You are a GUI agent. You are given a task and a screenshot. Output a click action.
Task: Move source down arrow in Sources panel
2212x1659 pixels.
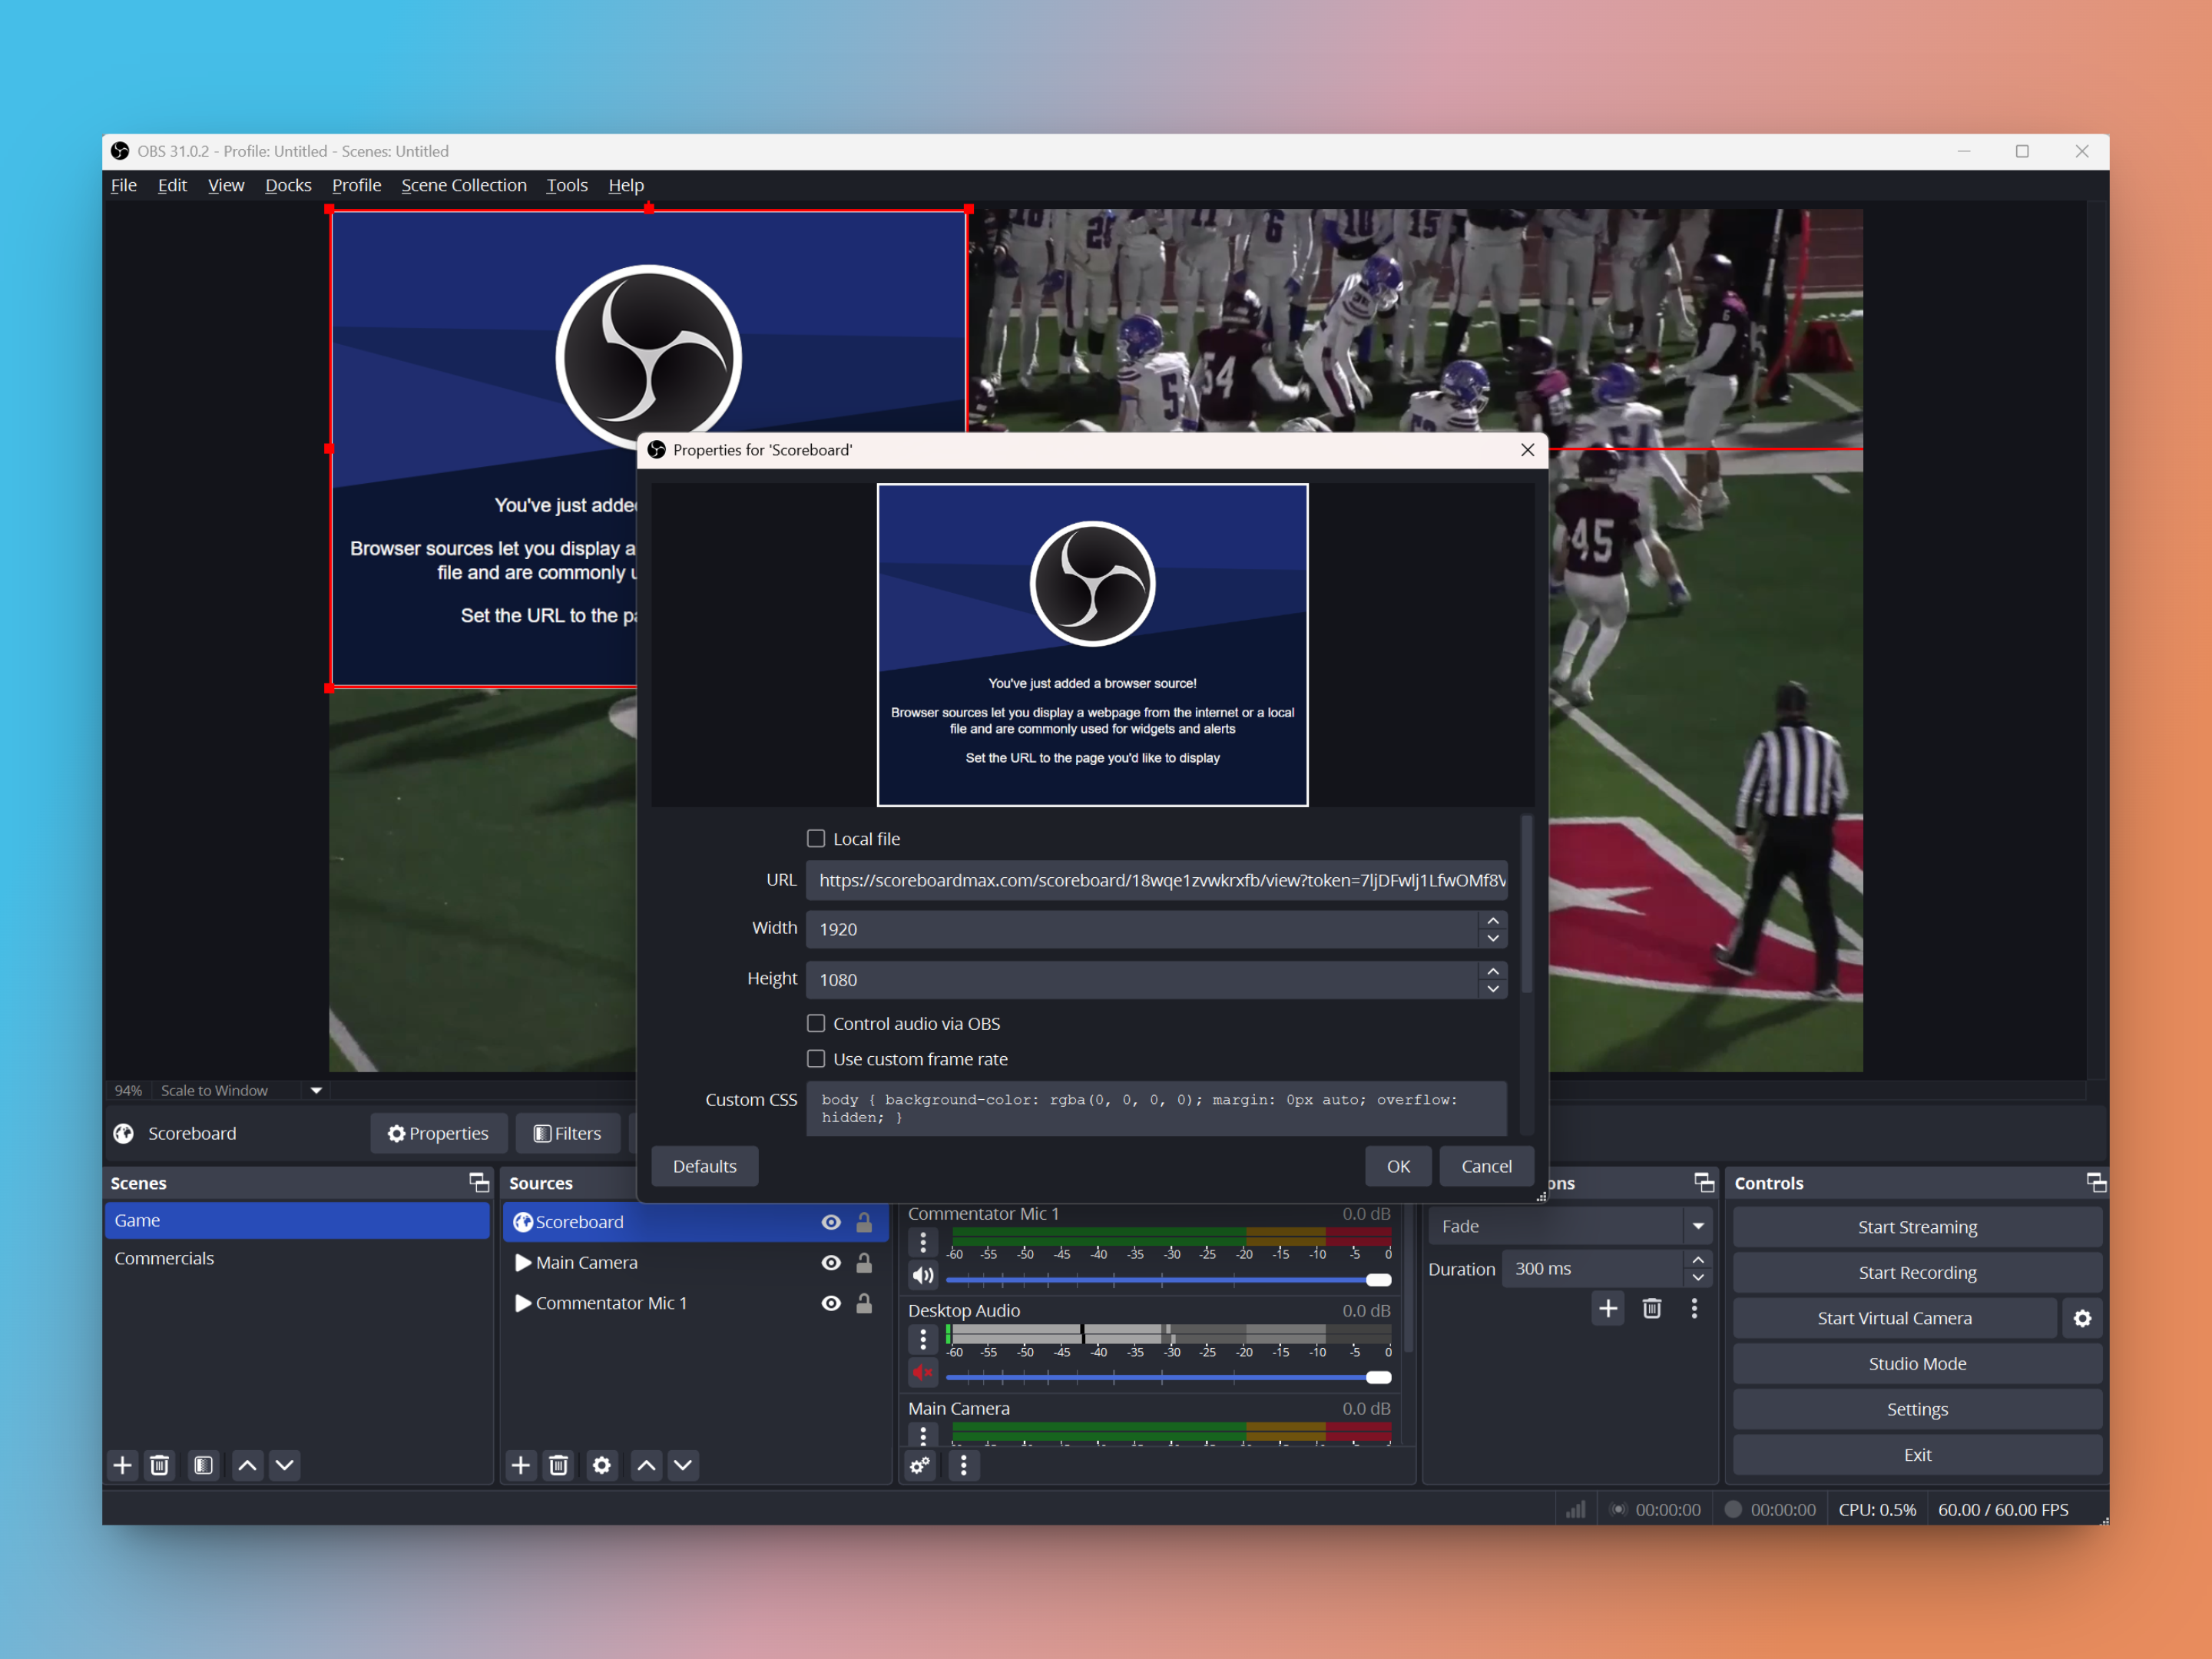pyautogui.click(x=683, y=1465)
